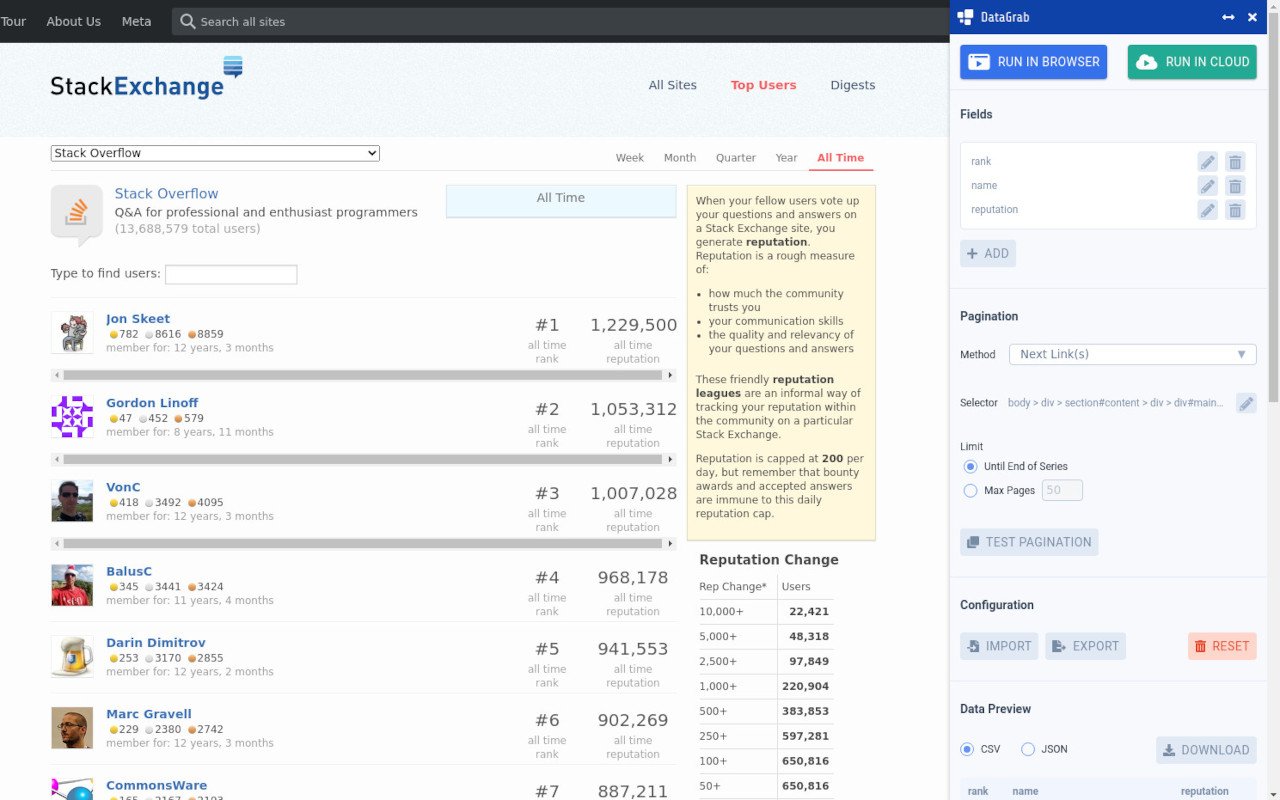The width and height of the screenshot is (1280, 800).
Task: Open Marc Gravell's profile link
Action: click(149, 714)
